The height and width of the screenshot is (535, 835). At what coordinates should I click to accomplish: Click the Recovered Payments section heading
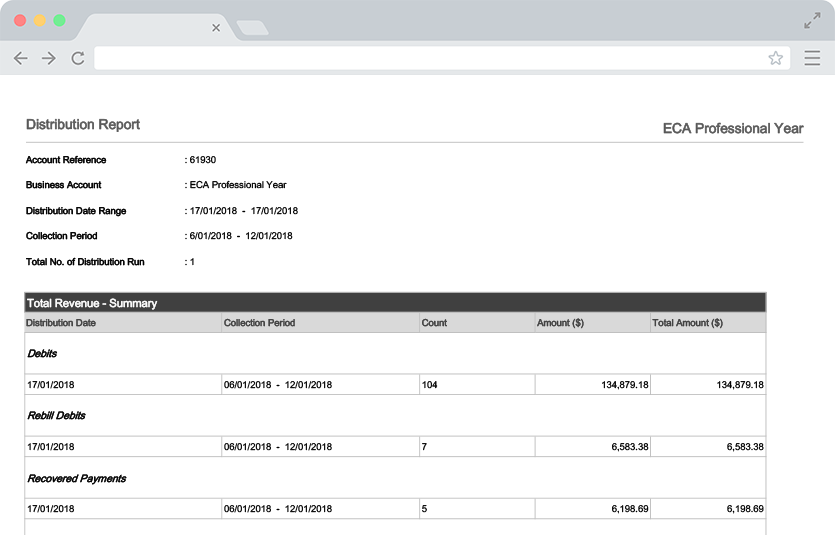(77, 478)
